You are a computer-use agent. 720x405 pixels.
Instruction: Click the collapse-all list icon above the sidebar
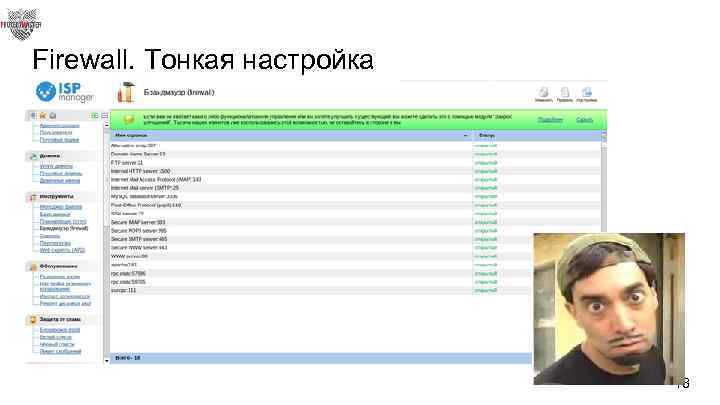click(x=105, y=116)
